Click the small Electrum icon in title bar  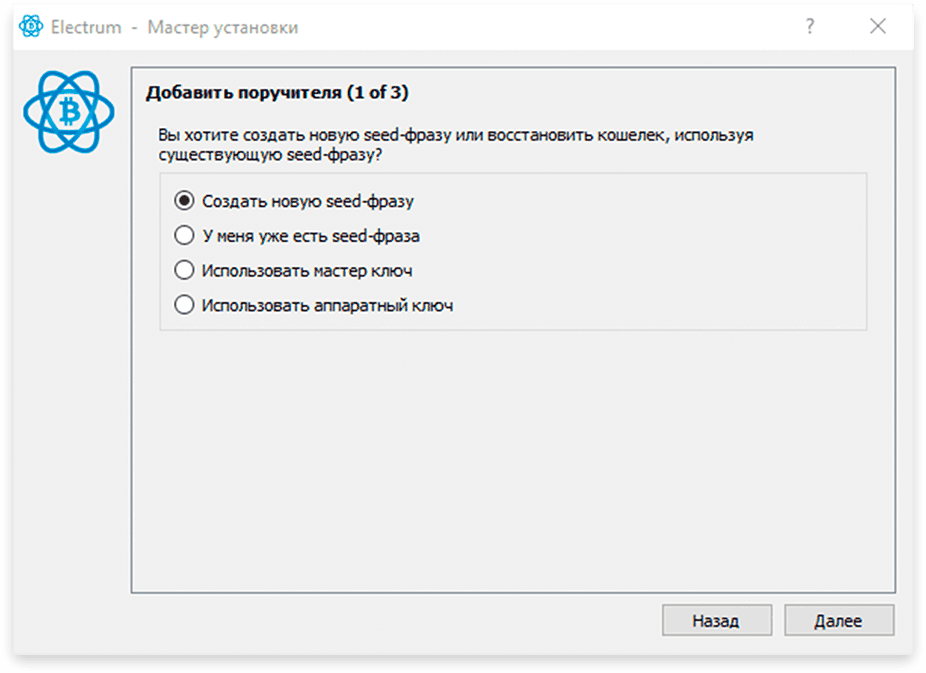[x=31, y=26]
